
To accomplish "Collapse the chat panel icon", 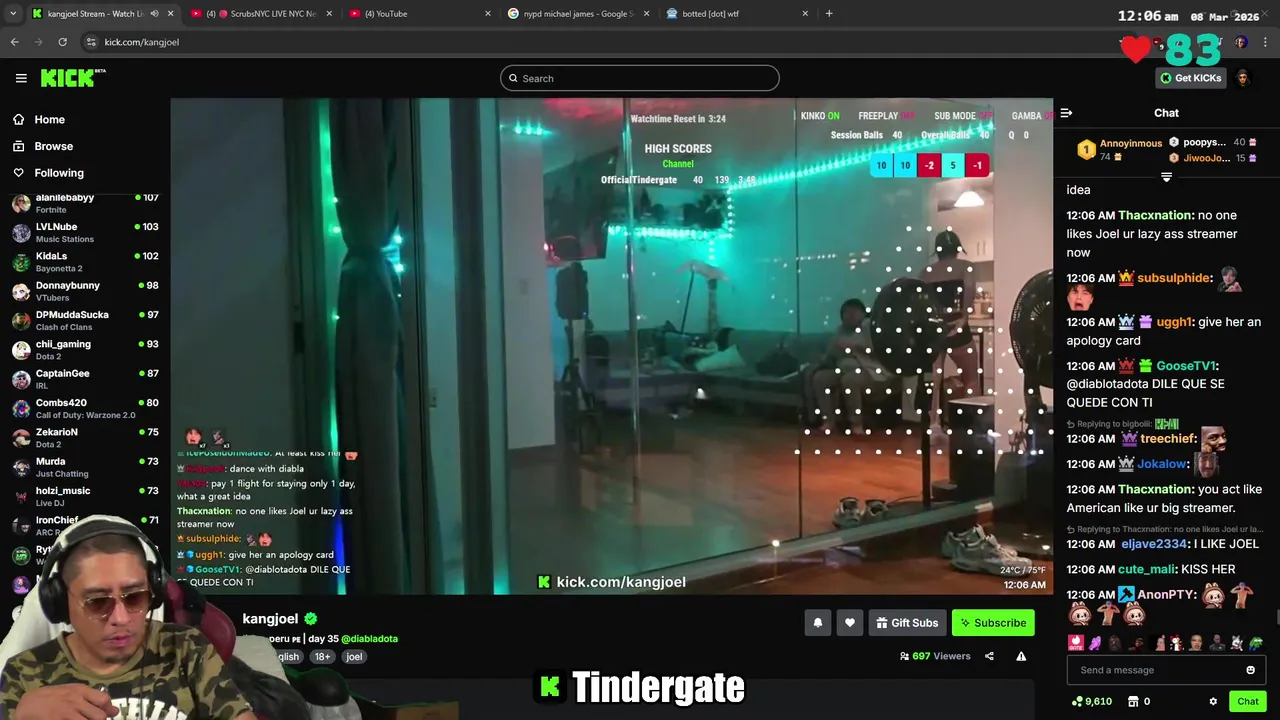I will tap(1066, 113).
